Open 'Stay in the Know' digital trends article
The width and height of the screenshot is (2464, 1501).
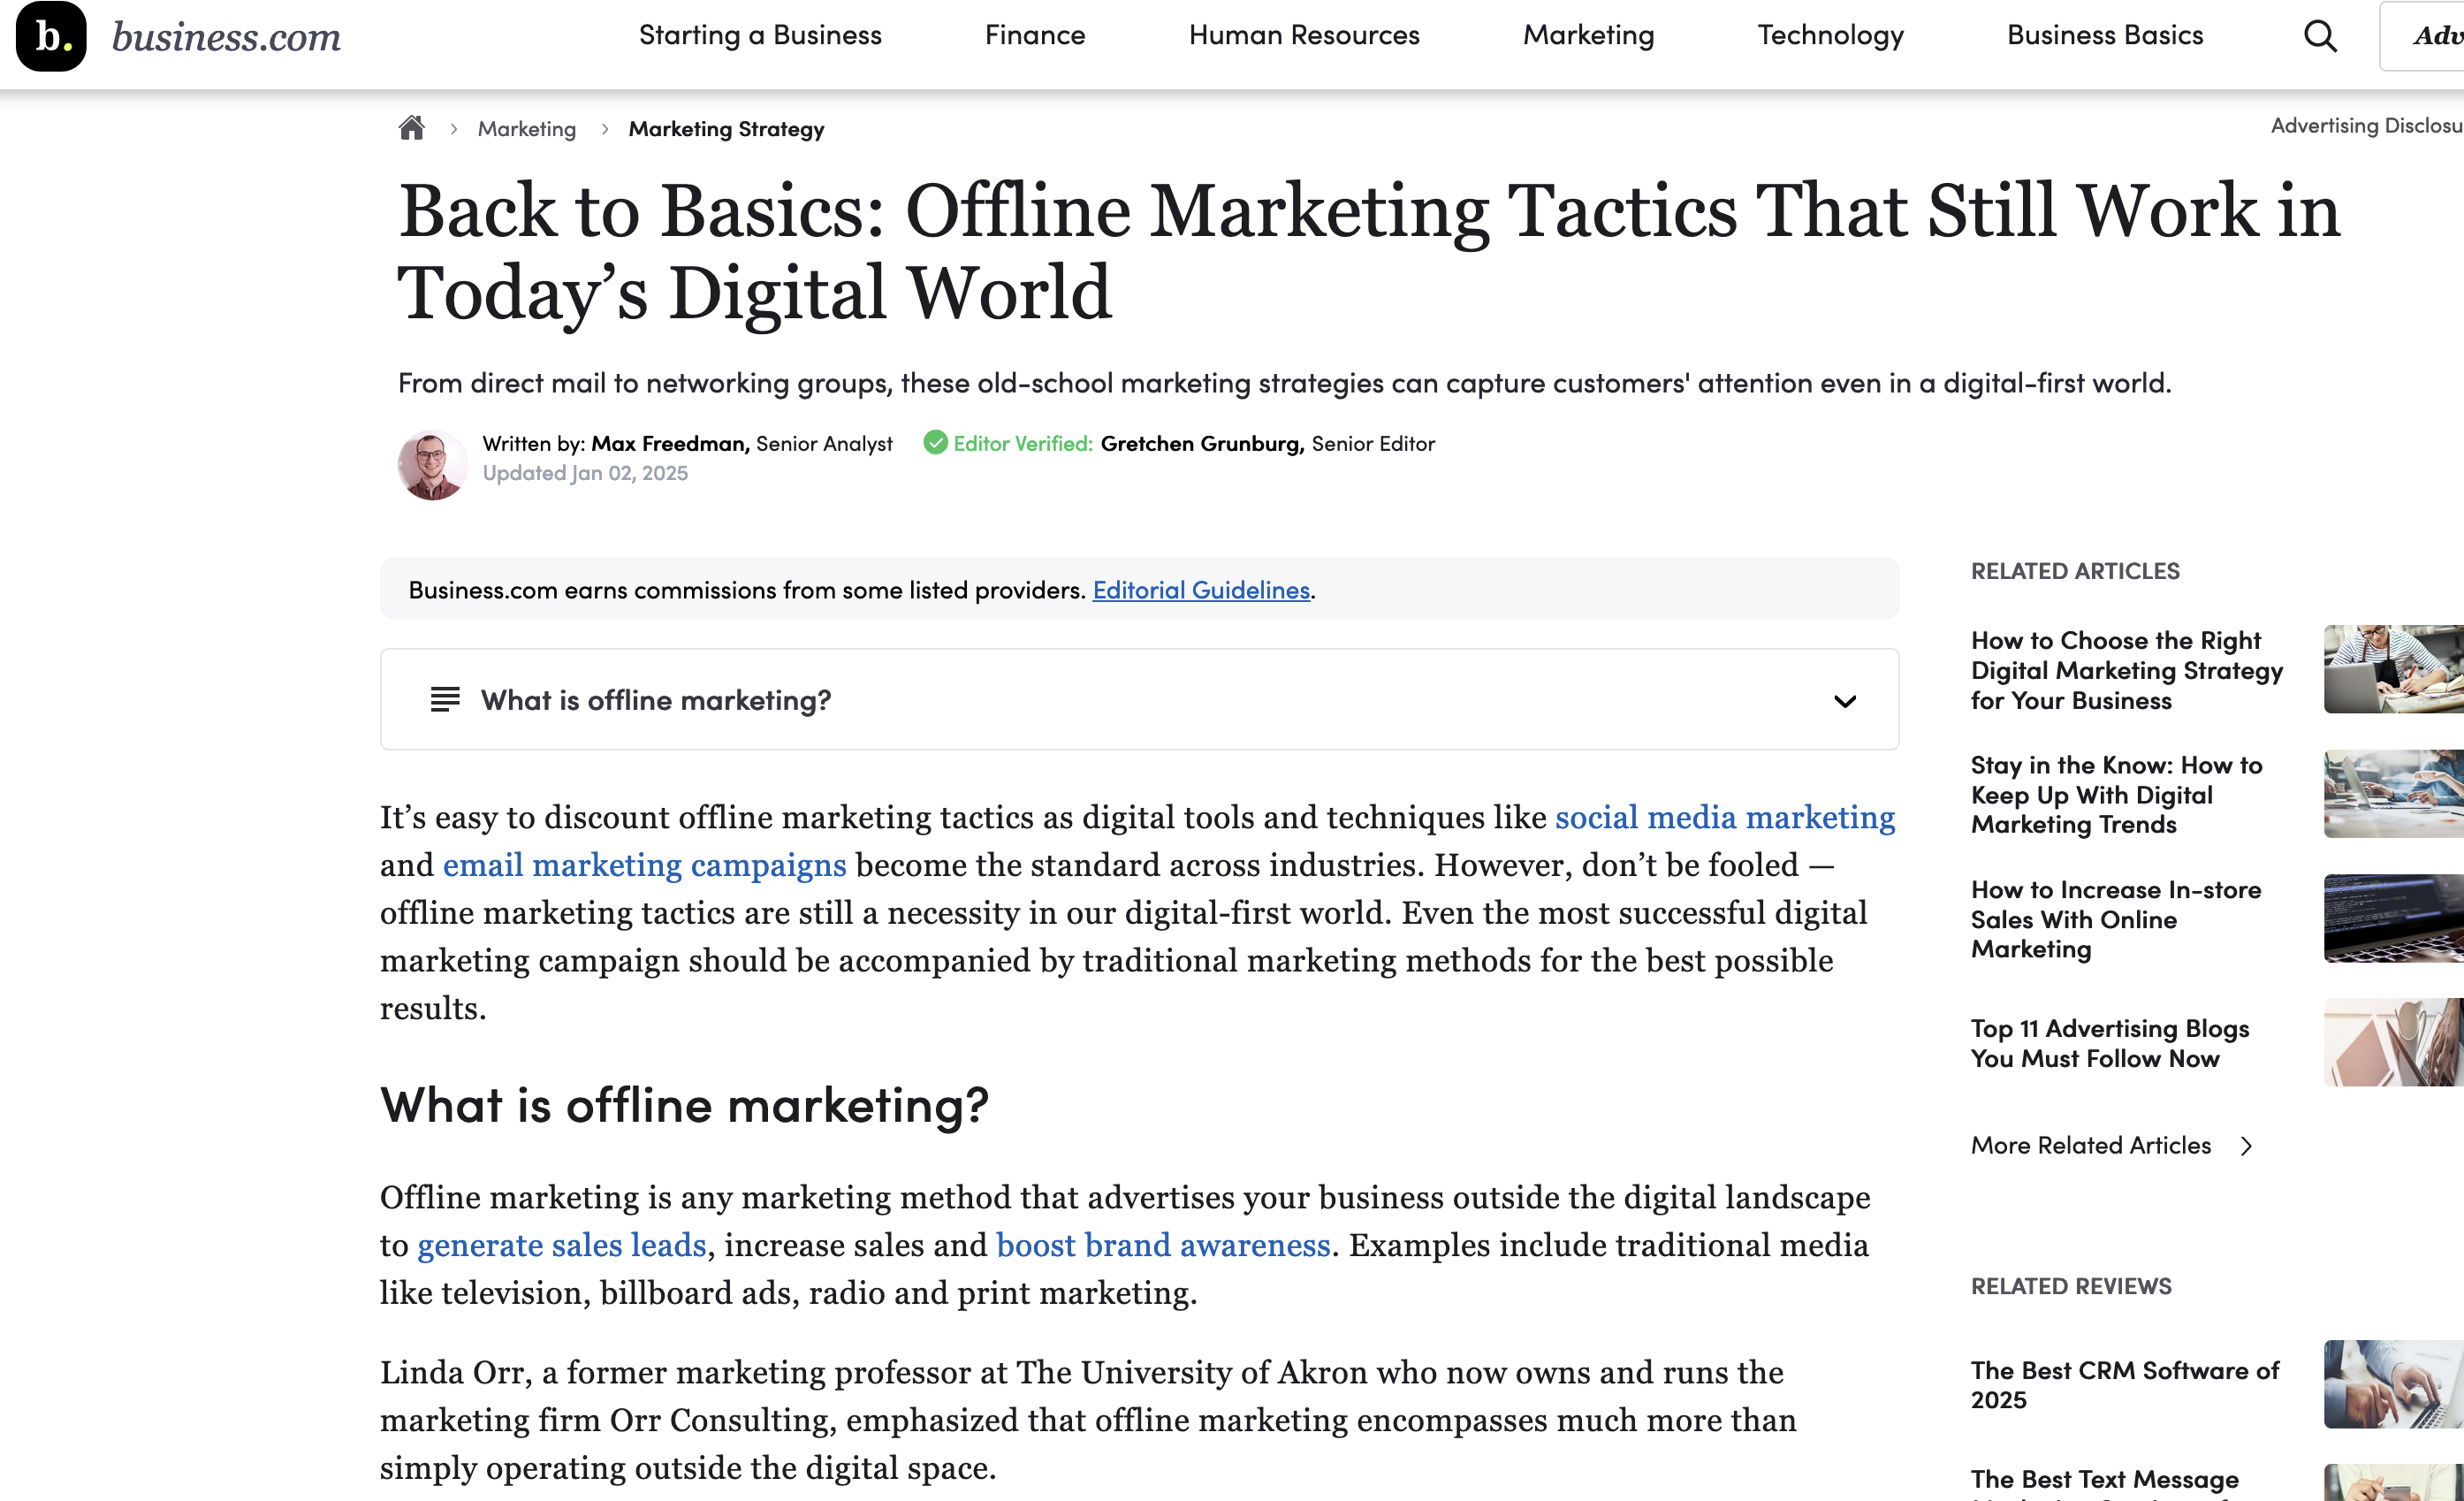[x=2116, y=795]
